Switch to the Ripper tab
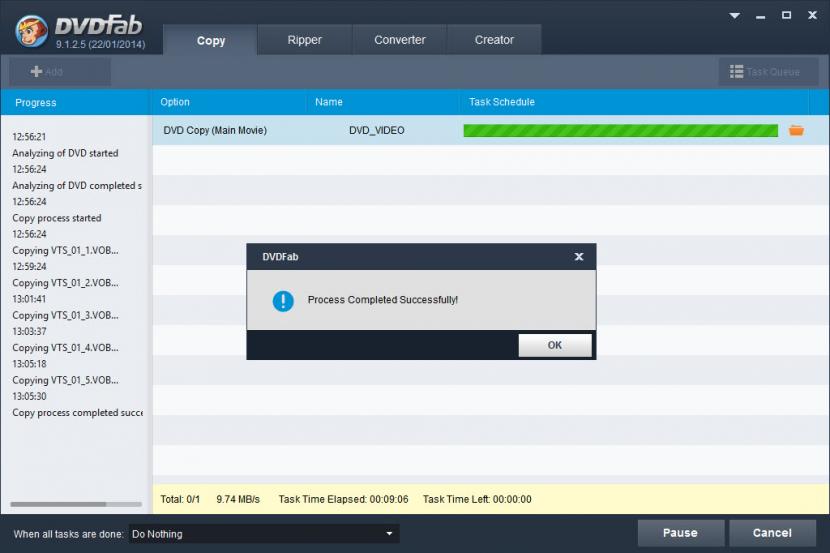 coord(304,40)
